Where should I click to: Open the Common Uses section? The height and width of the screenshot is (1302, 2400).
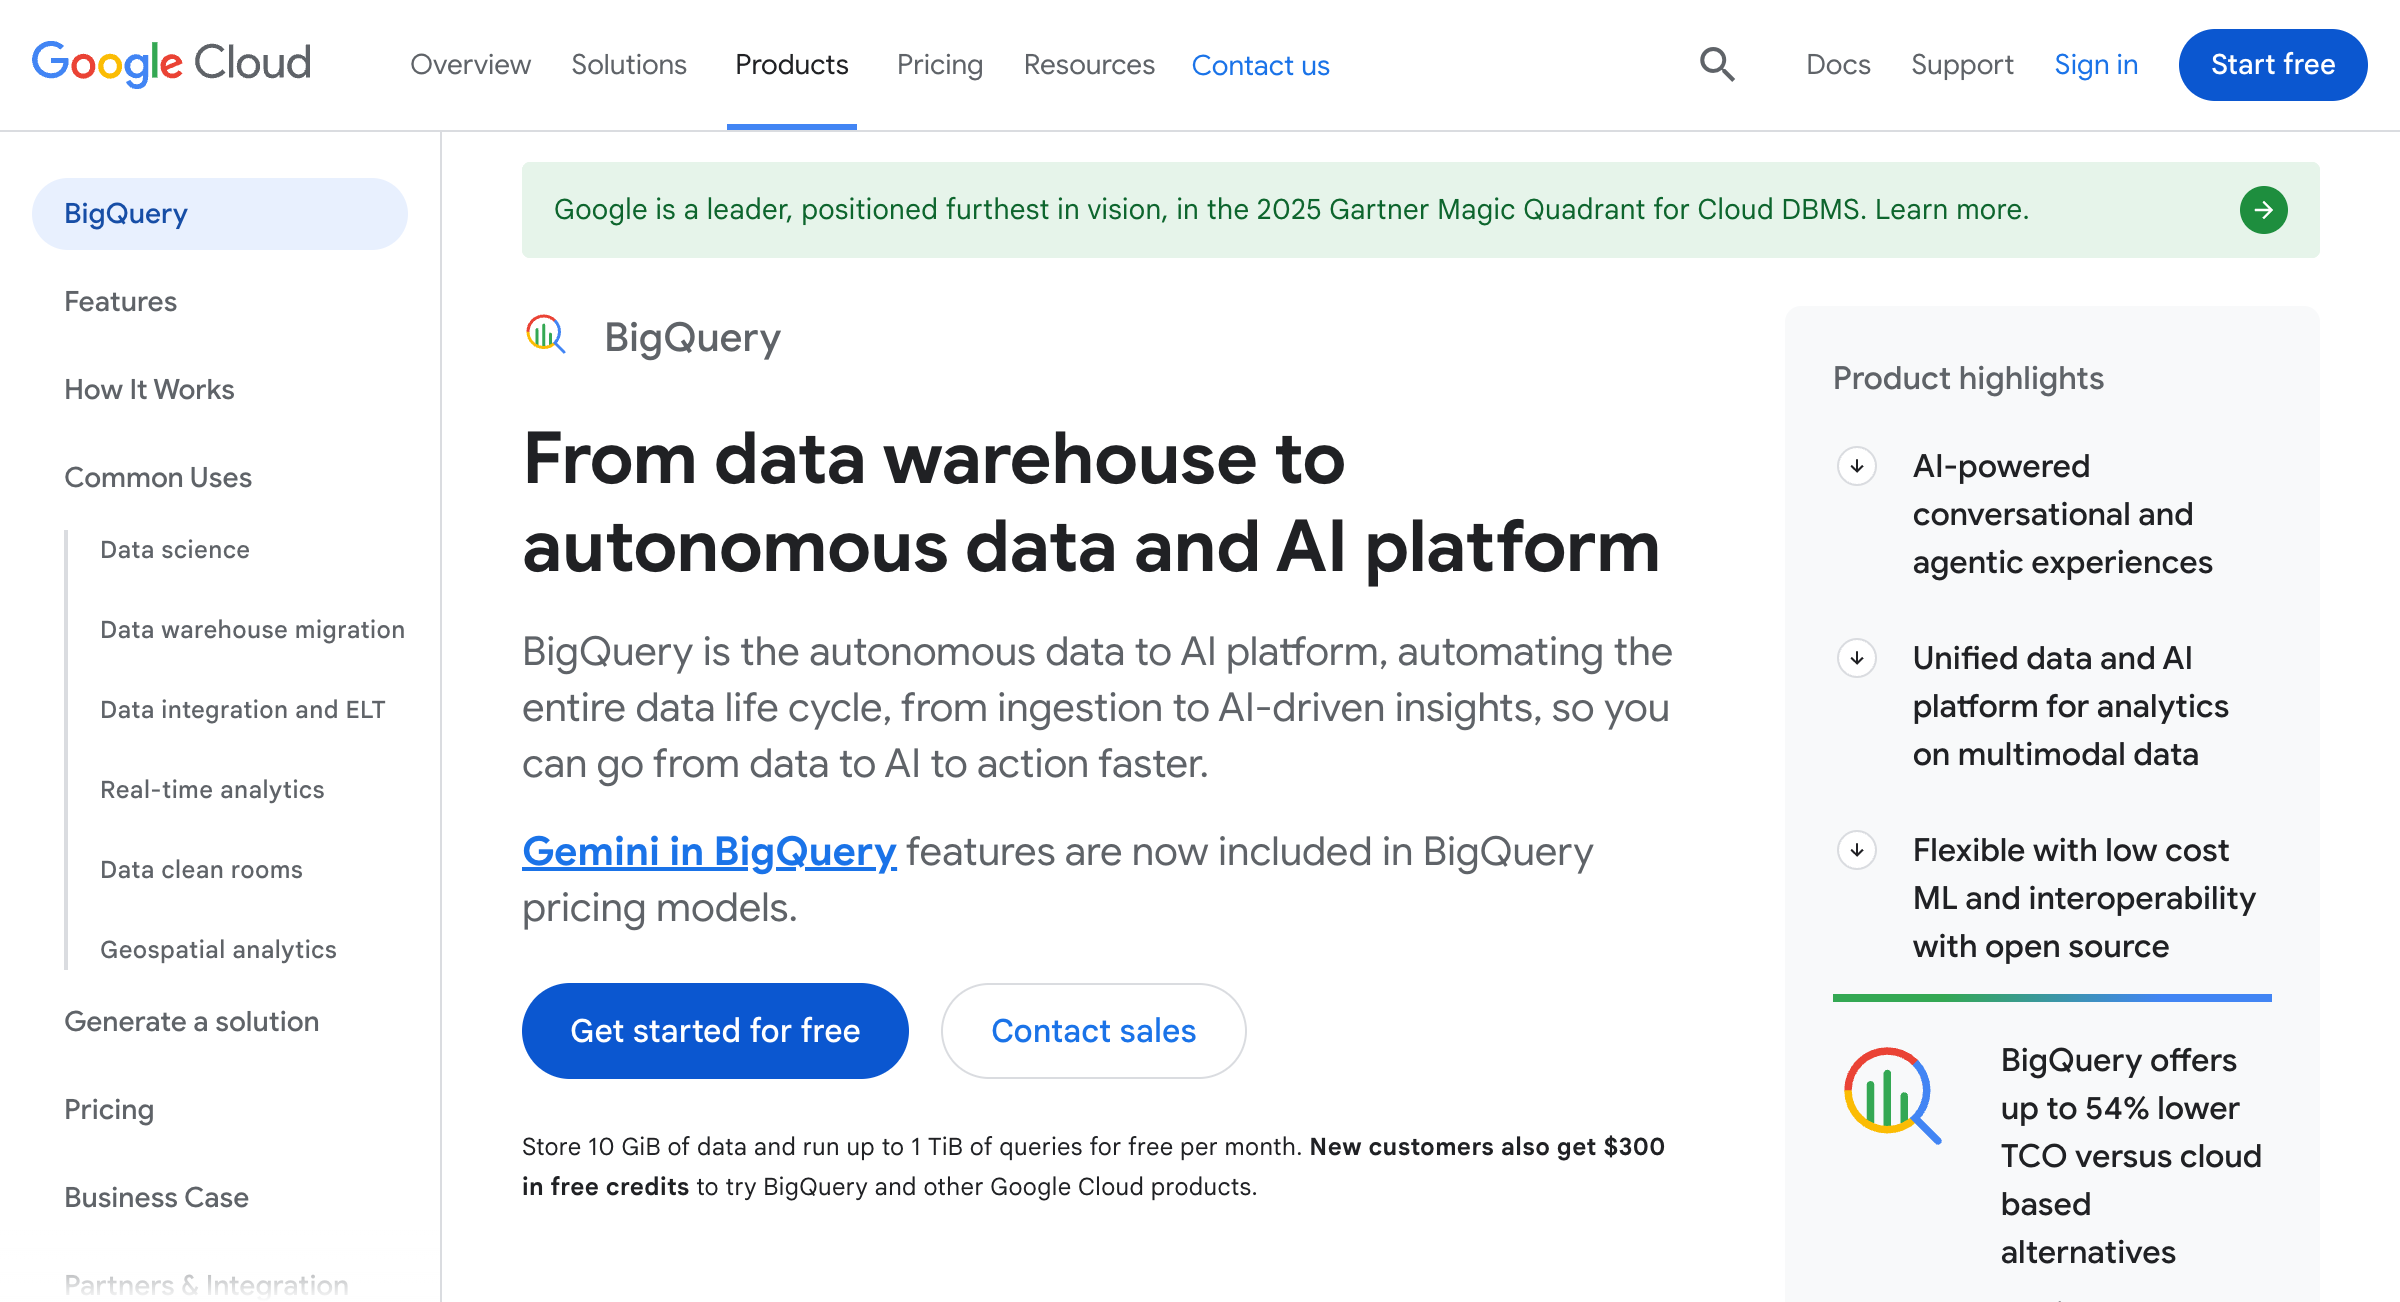coord(157,477)
